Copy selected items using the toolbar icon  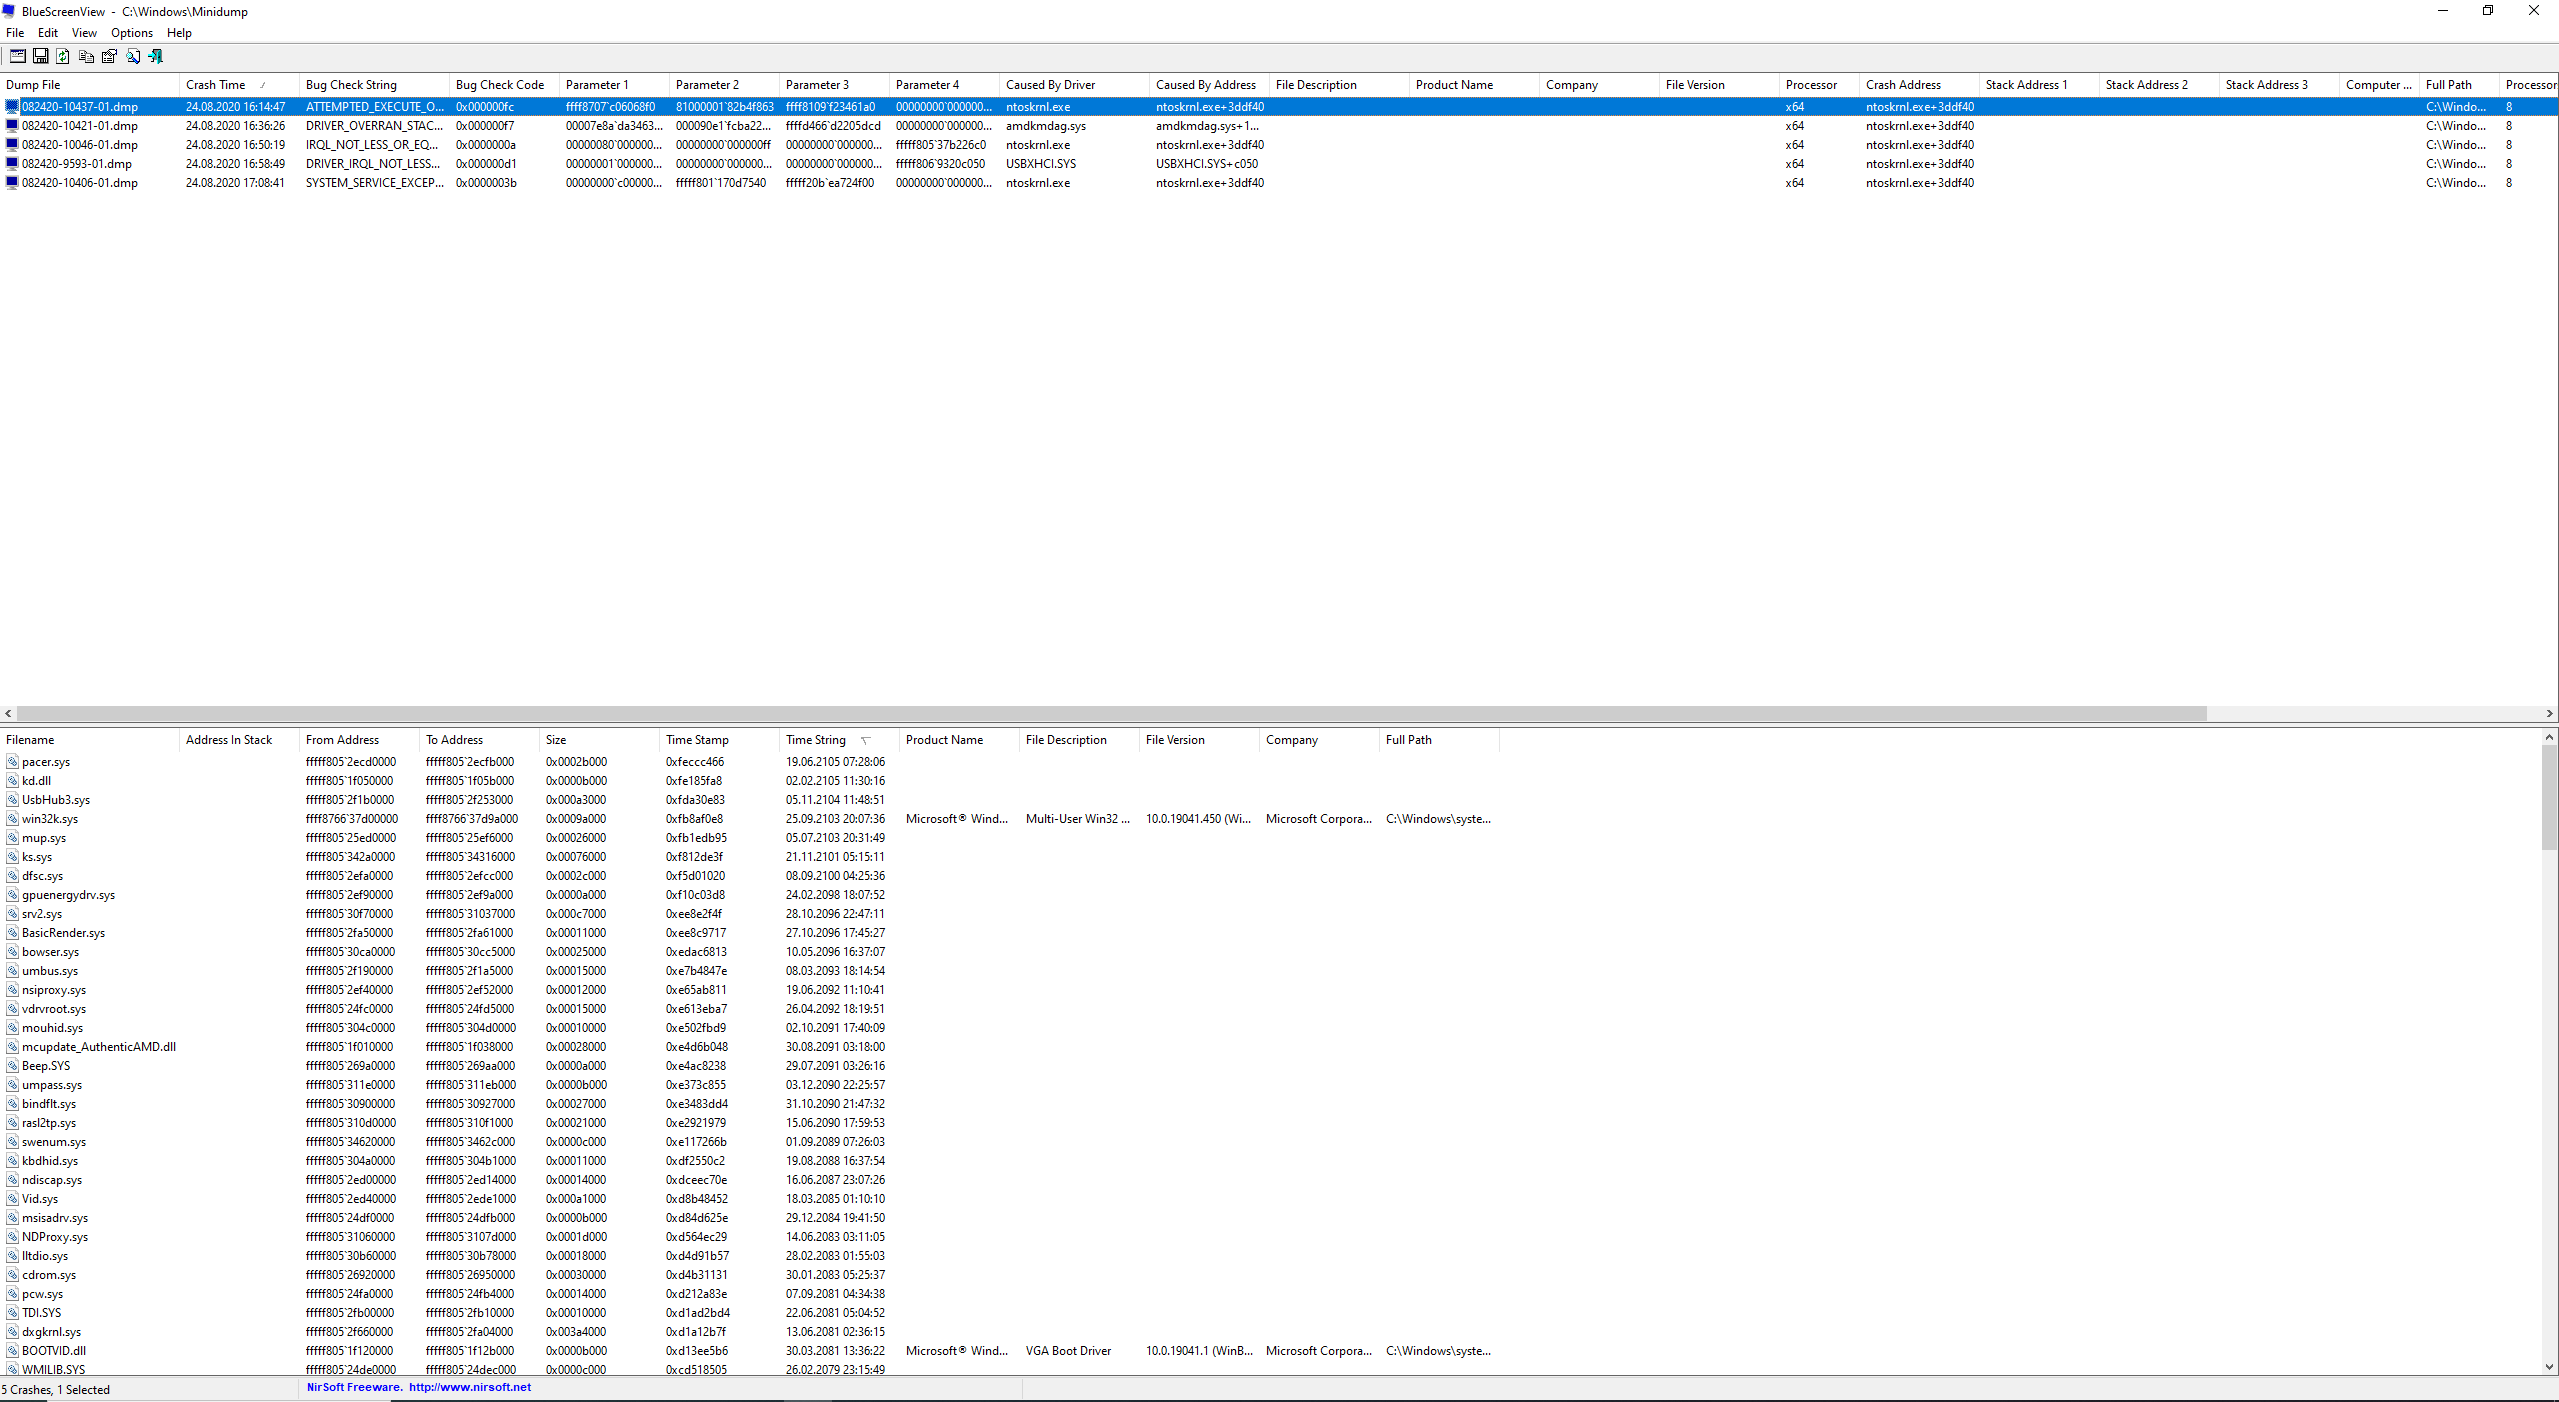86,56
